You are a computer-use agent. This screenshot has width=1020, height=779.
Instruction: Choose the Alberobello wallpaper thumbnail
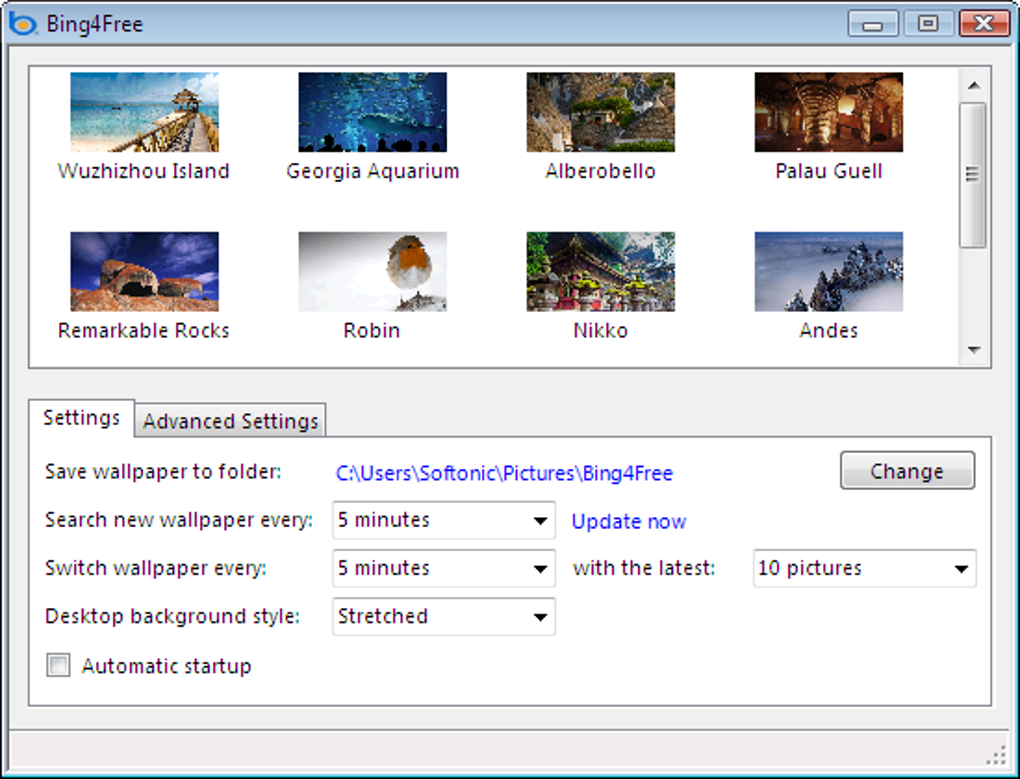(x=600, y=112)
